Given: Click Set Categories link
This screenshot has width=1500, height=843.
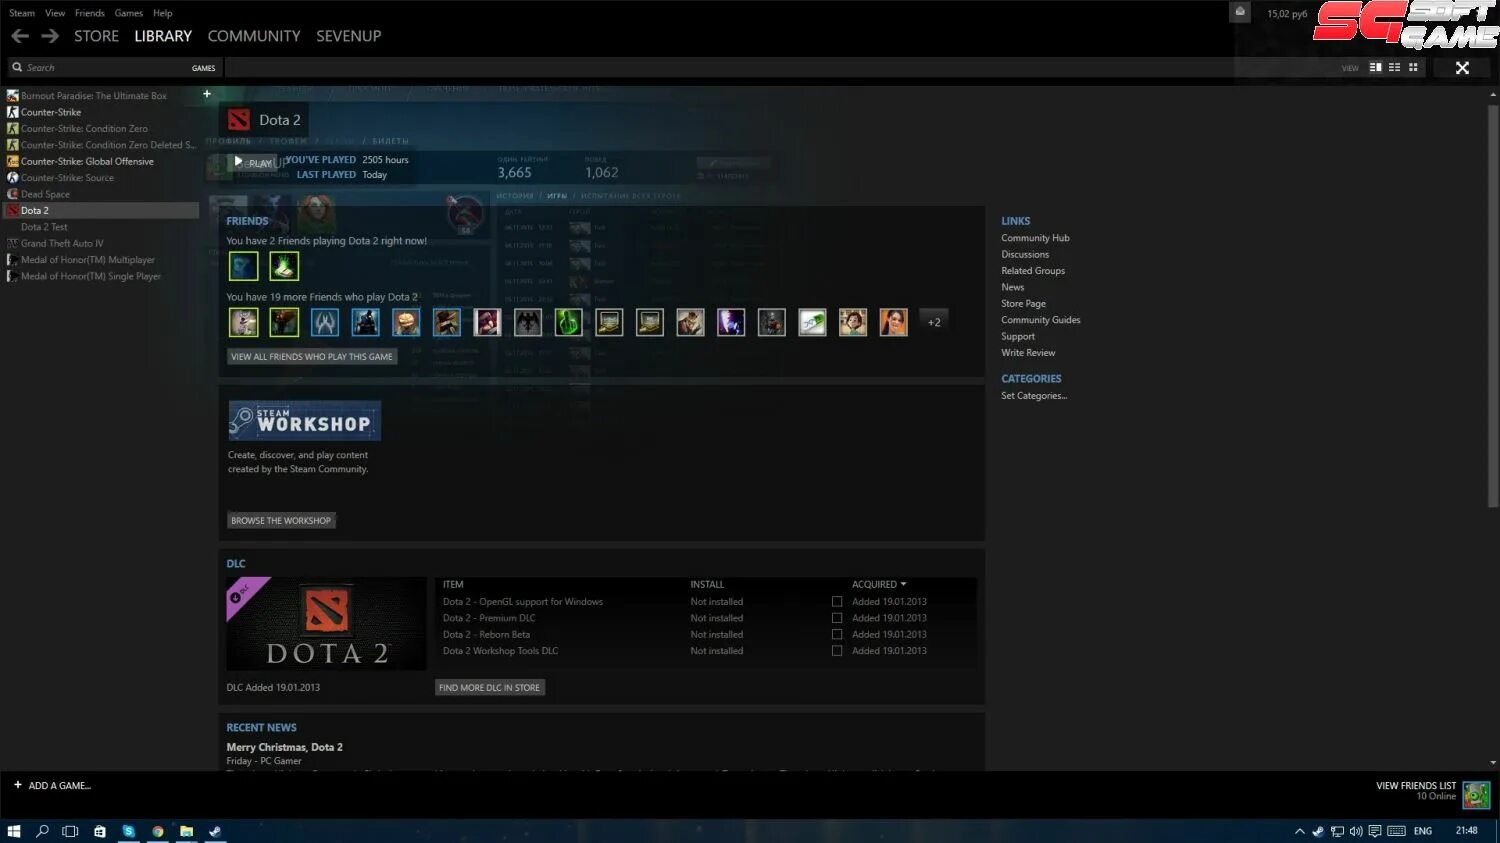Looking at the screenshot, I should (1034, 396).
